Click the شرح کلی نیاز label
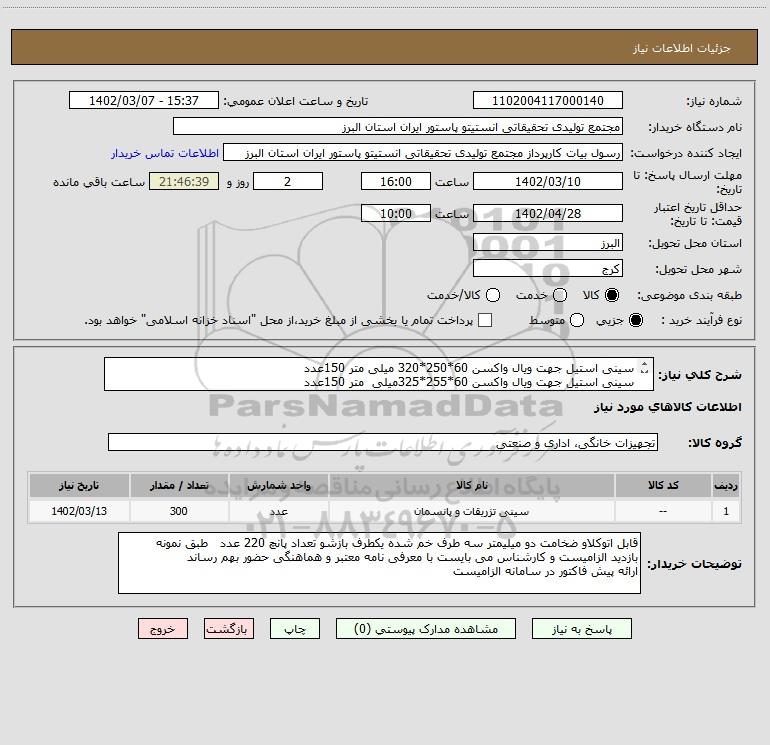The height and width of the screenshot is (745, 770). 700,375
